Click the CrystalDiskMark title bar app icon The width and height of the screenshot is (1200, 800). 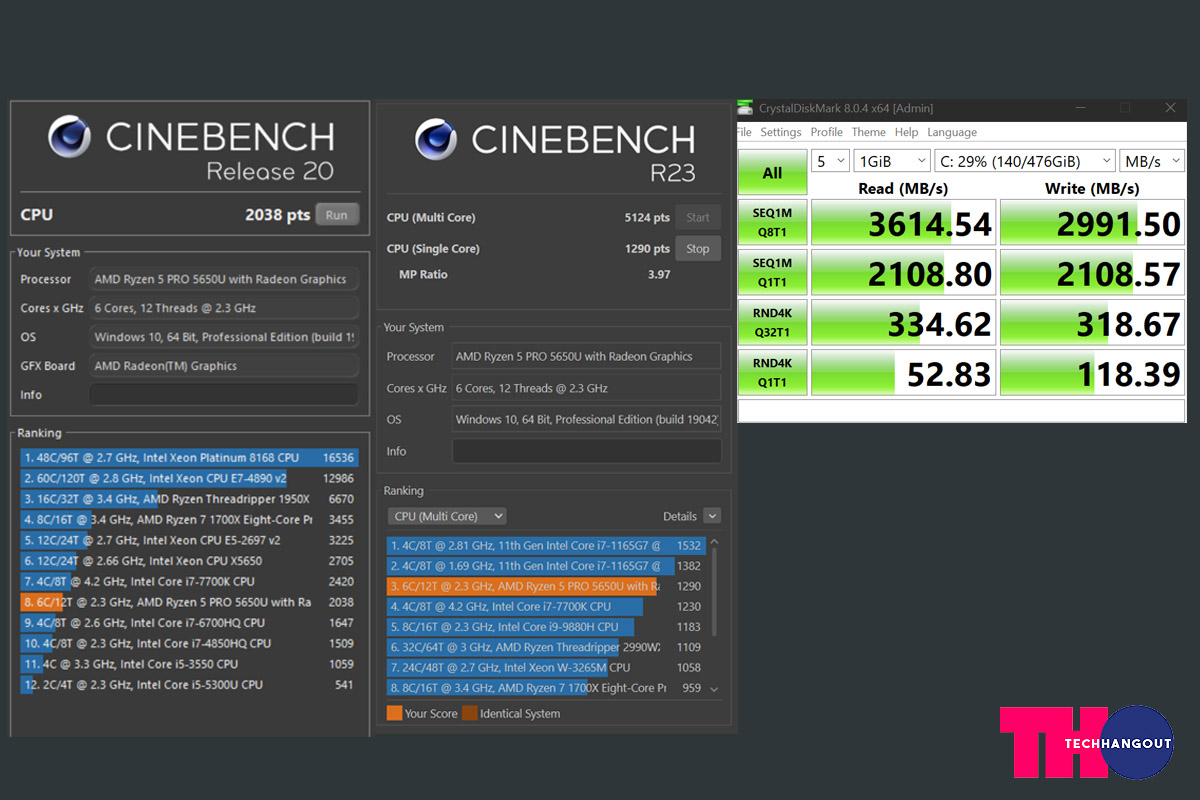click(745, 108)
